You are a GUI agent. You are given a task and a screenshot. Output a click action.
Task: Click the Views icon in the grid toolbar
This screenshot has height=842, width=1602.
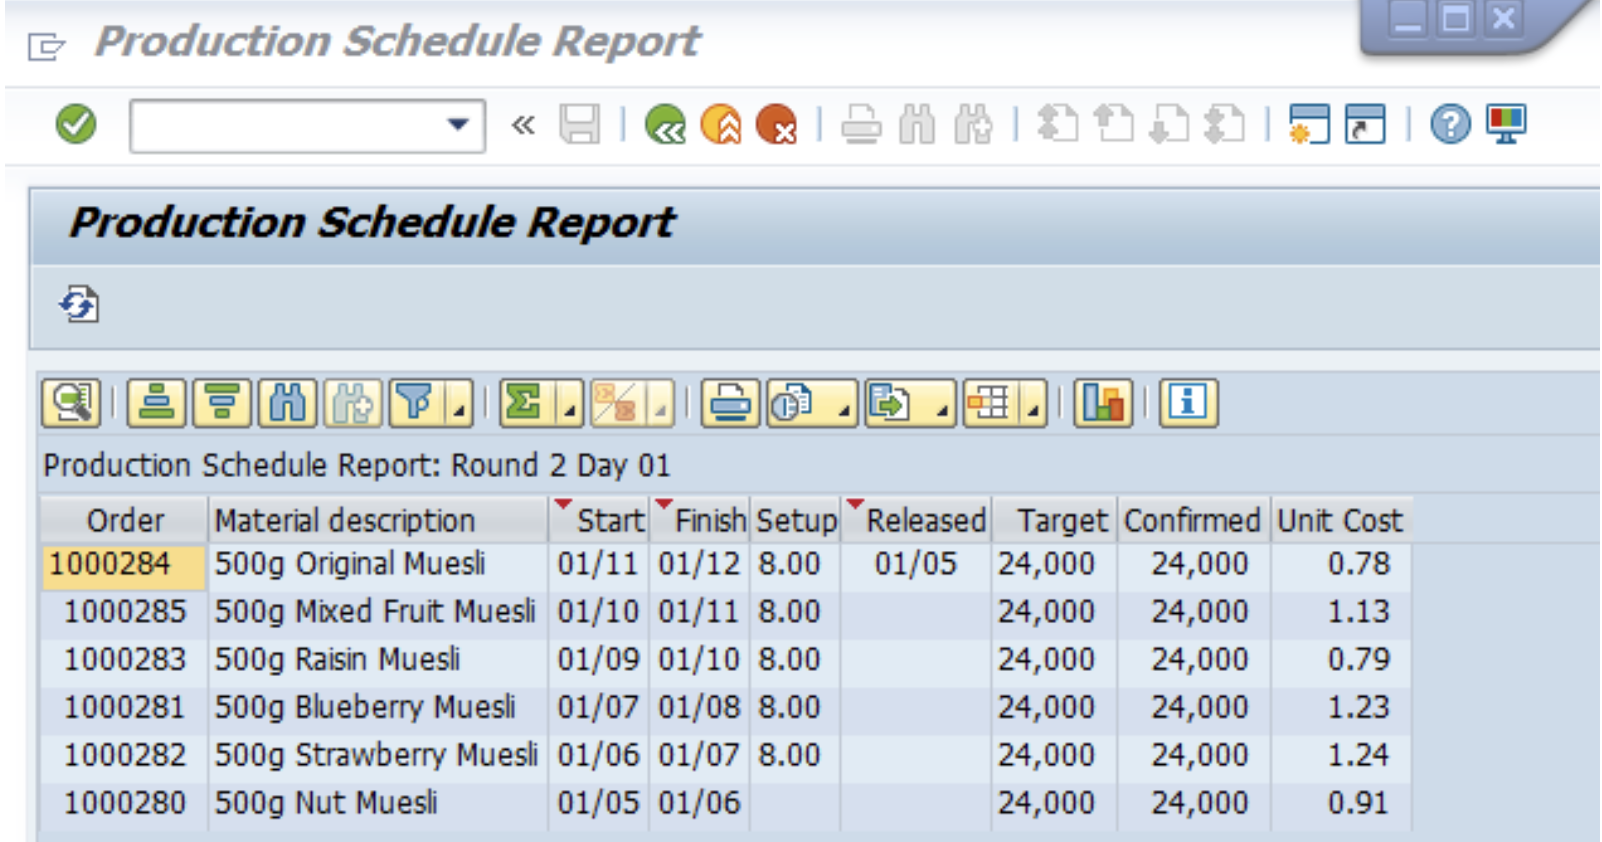[794, 403]
